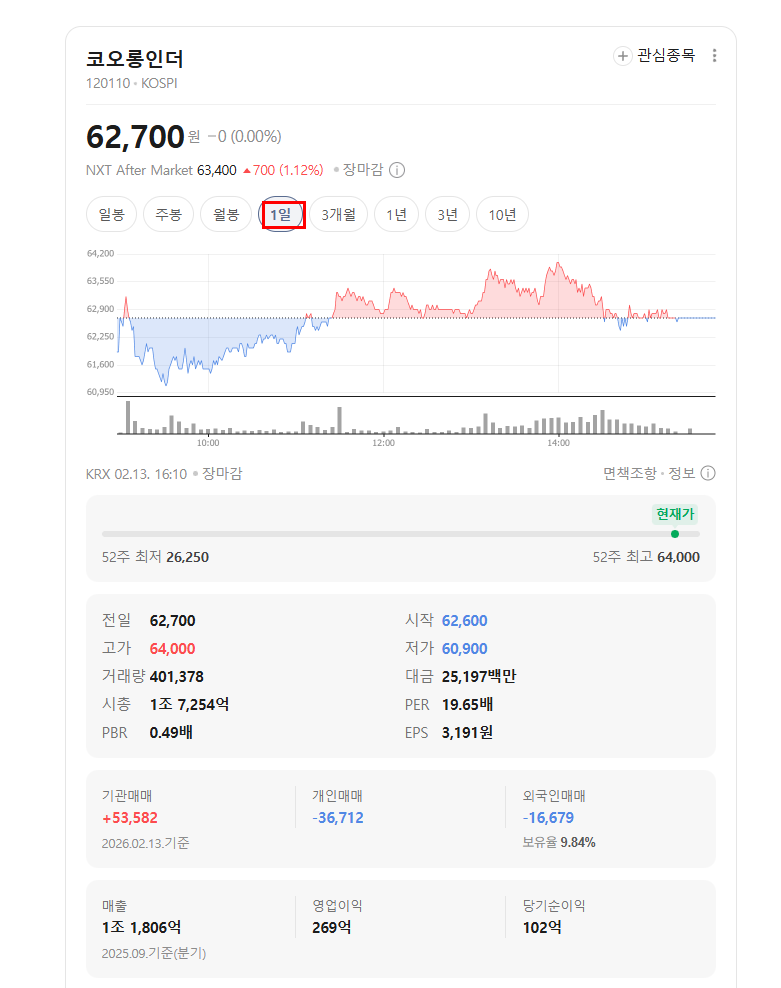Switch chart to 3개월 period
Viewport: 781px width, 988px height.
pyautogui.click(x=338, y=215)
